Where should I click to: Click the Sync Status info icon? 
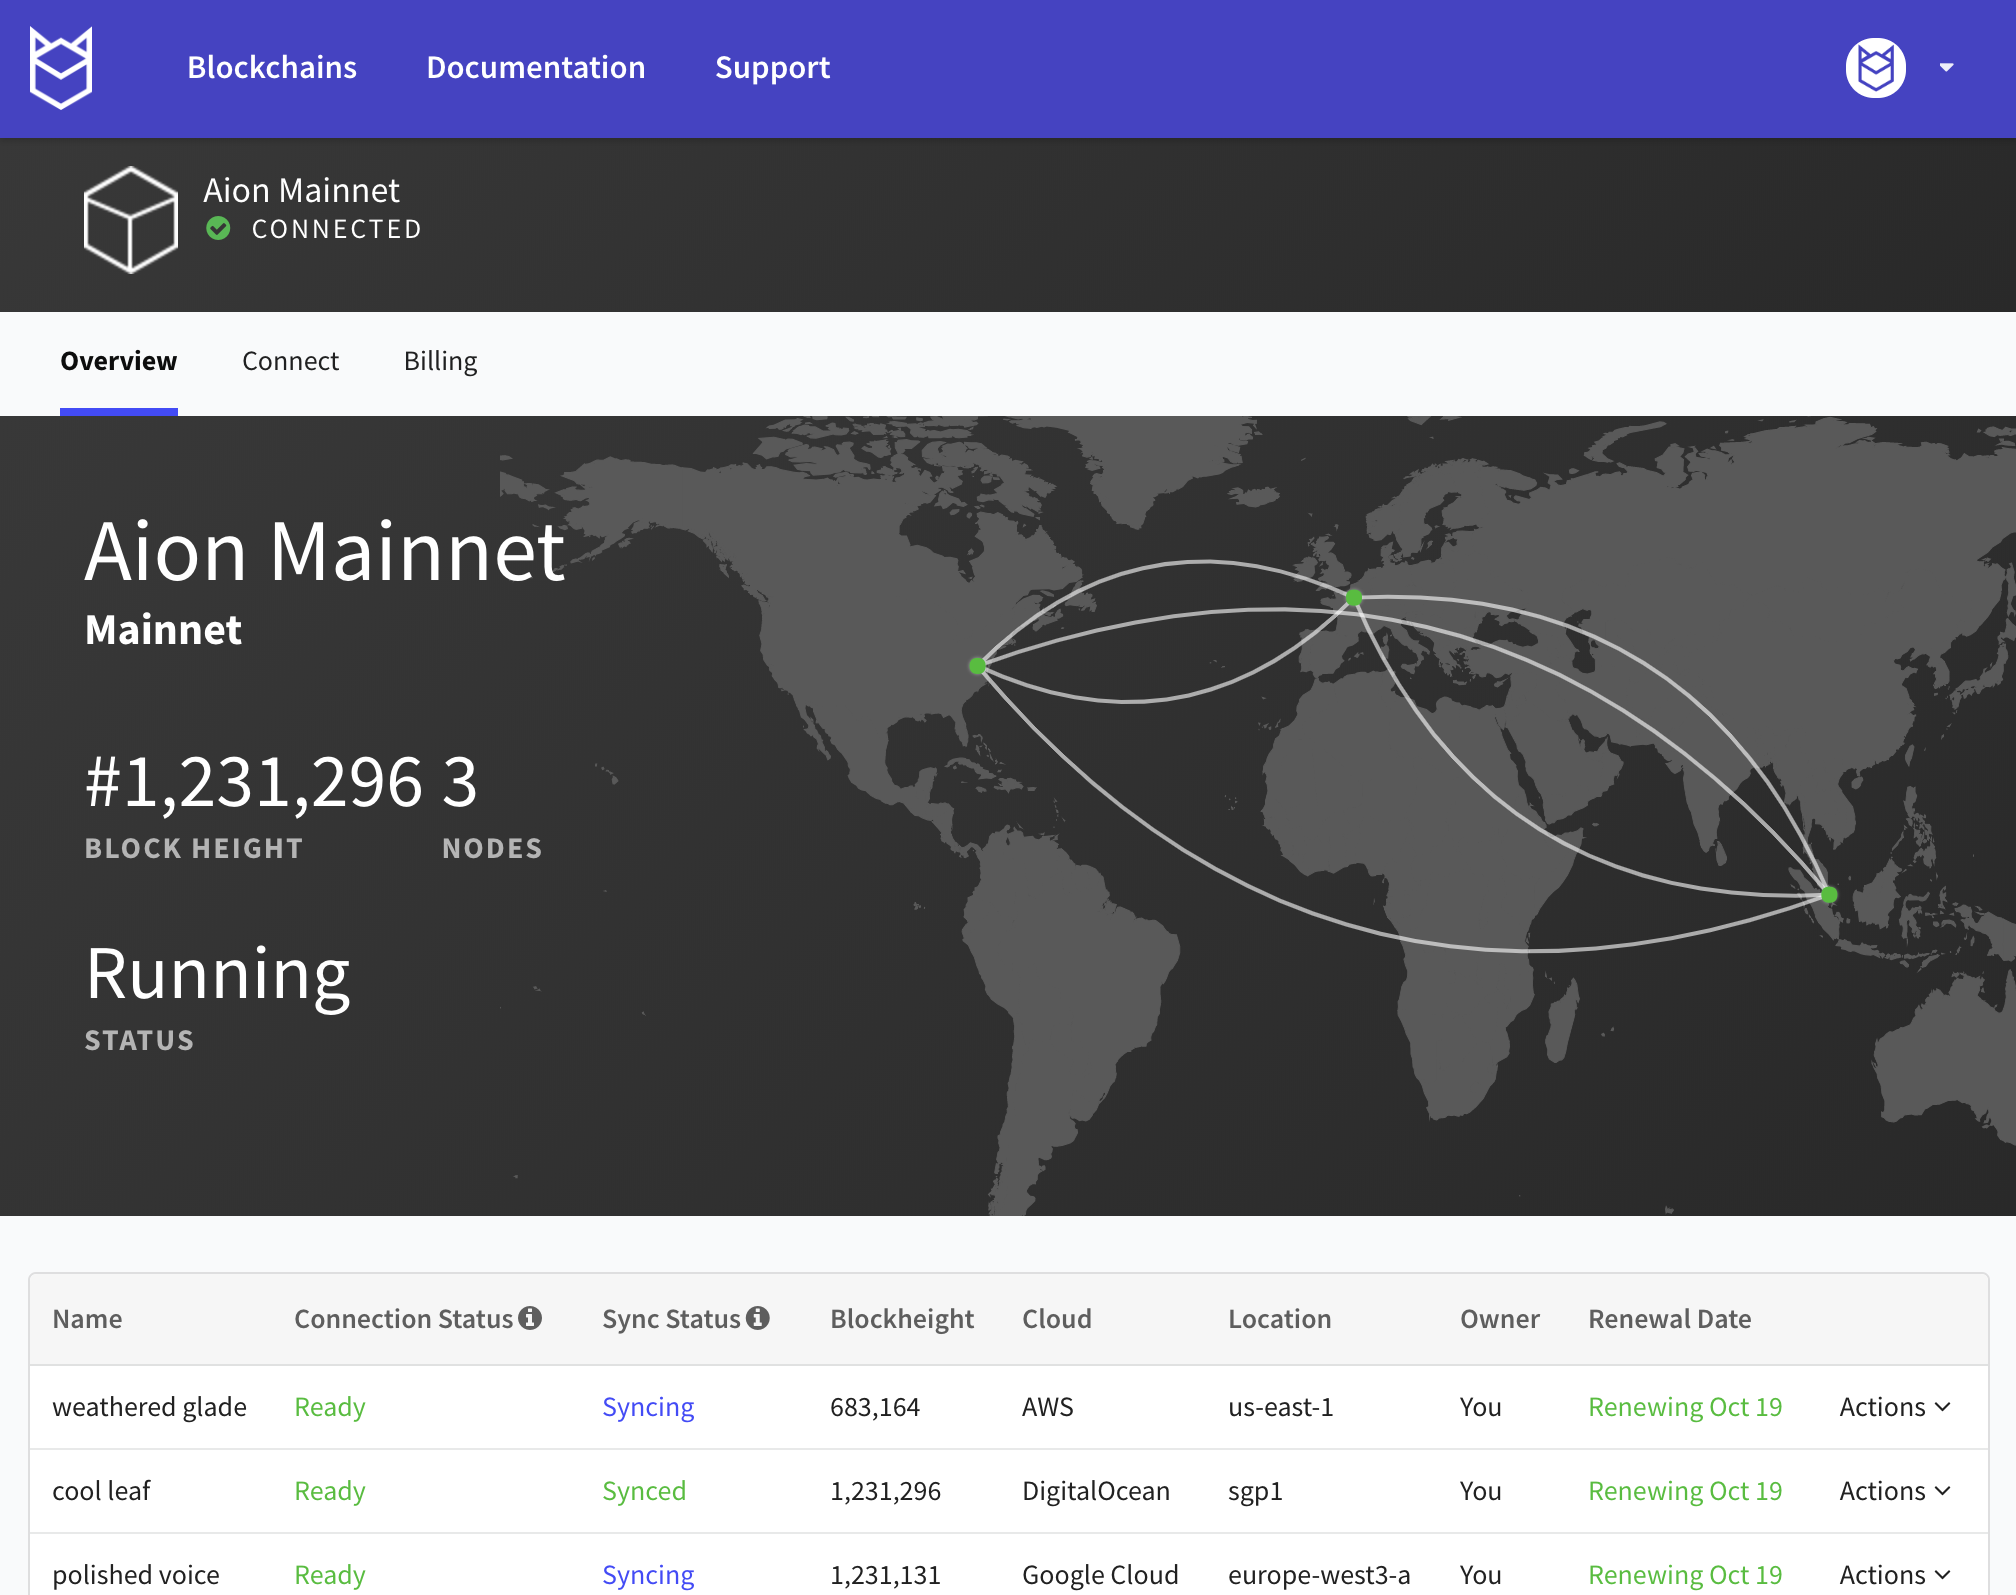[x=758, y=1318]
